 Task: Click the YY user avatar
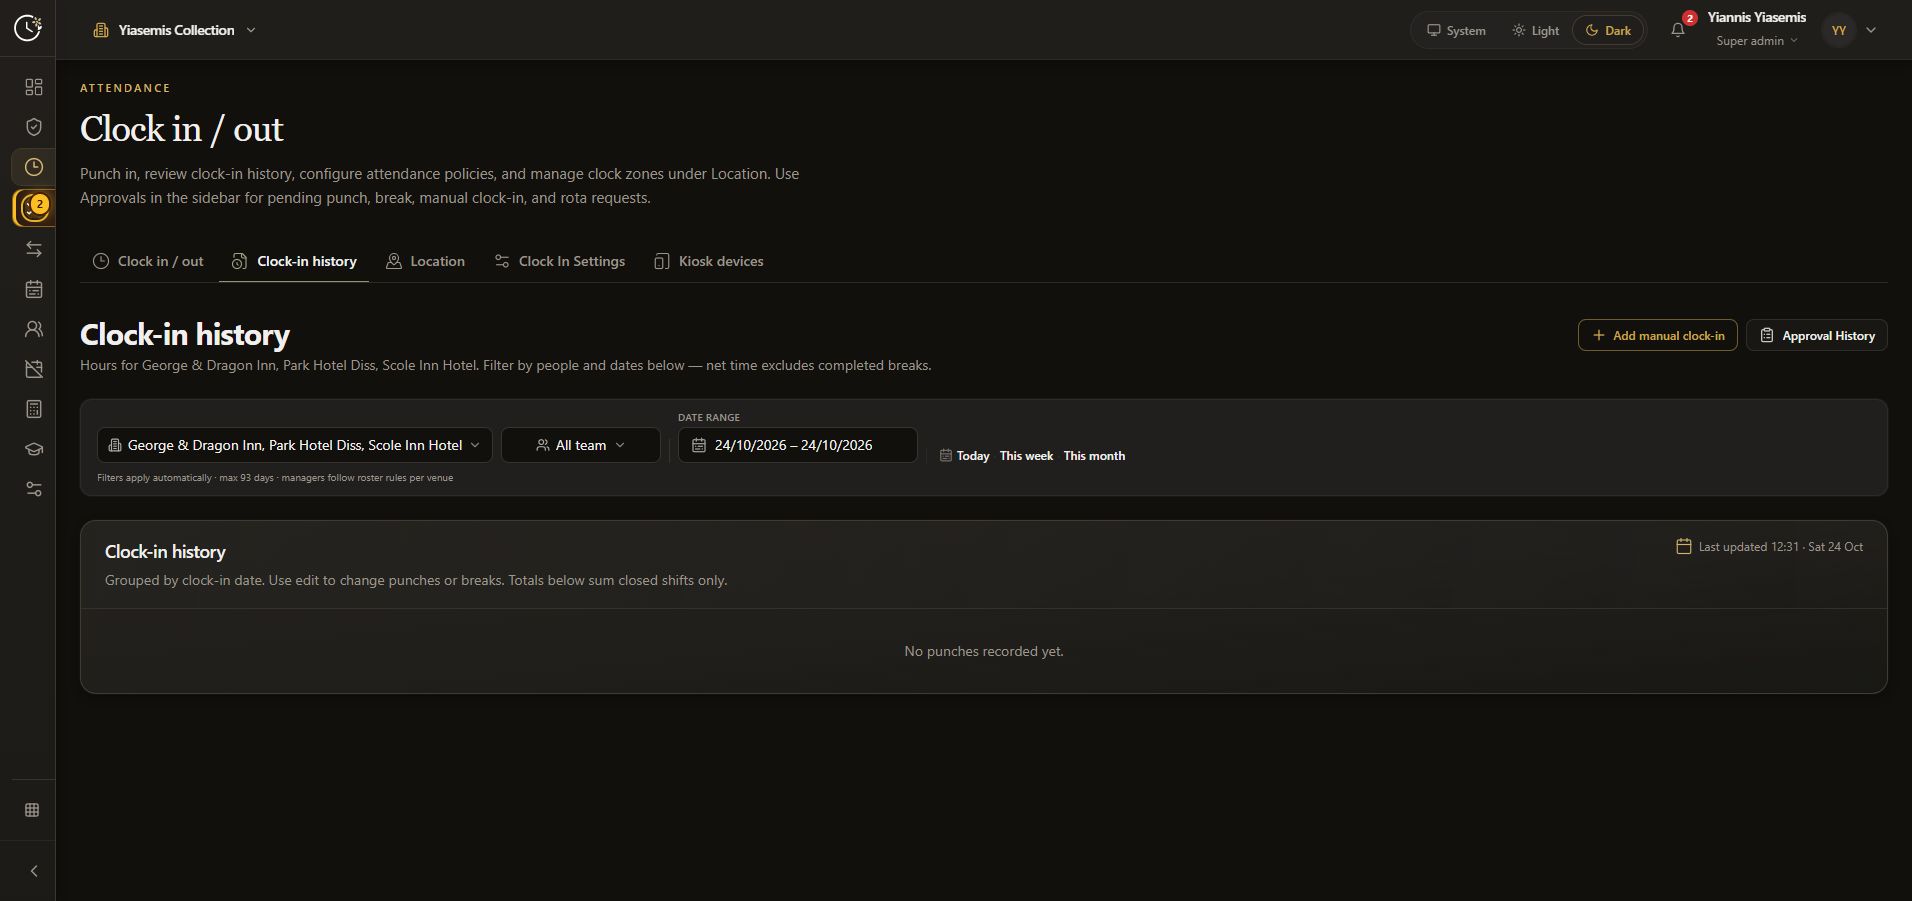pyautogui.click(x=1839, y=30)
